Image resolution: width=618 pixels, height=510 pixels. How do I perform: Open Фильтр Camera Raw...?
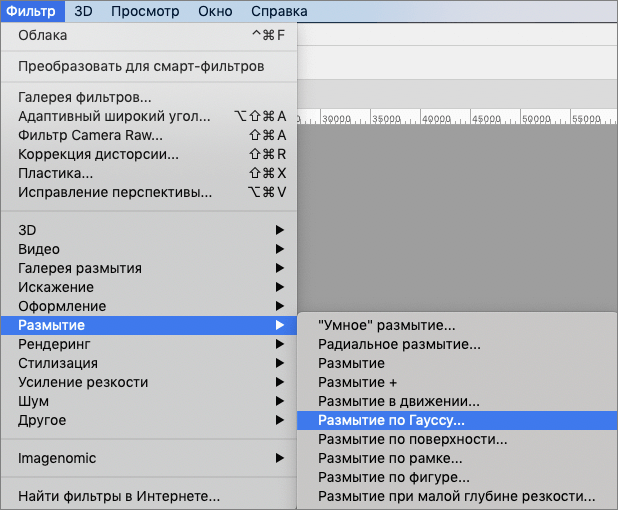(149, 135)
